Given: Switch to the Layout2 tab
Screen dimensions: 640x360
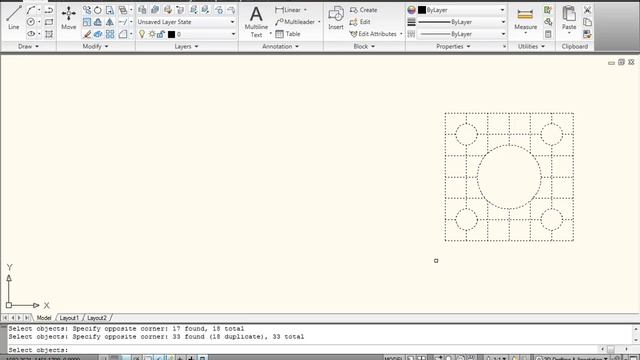Looking at the screenshot, I should click(x=97, y=318).
